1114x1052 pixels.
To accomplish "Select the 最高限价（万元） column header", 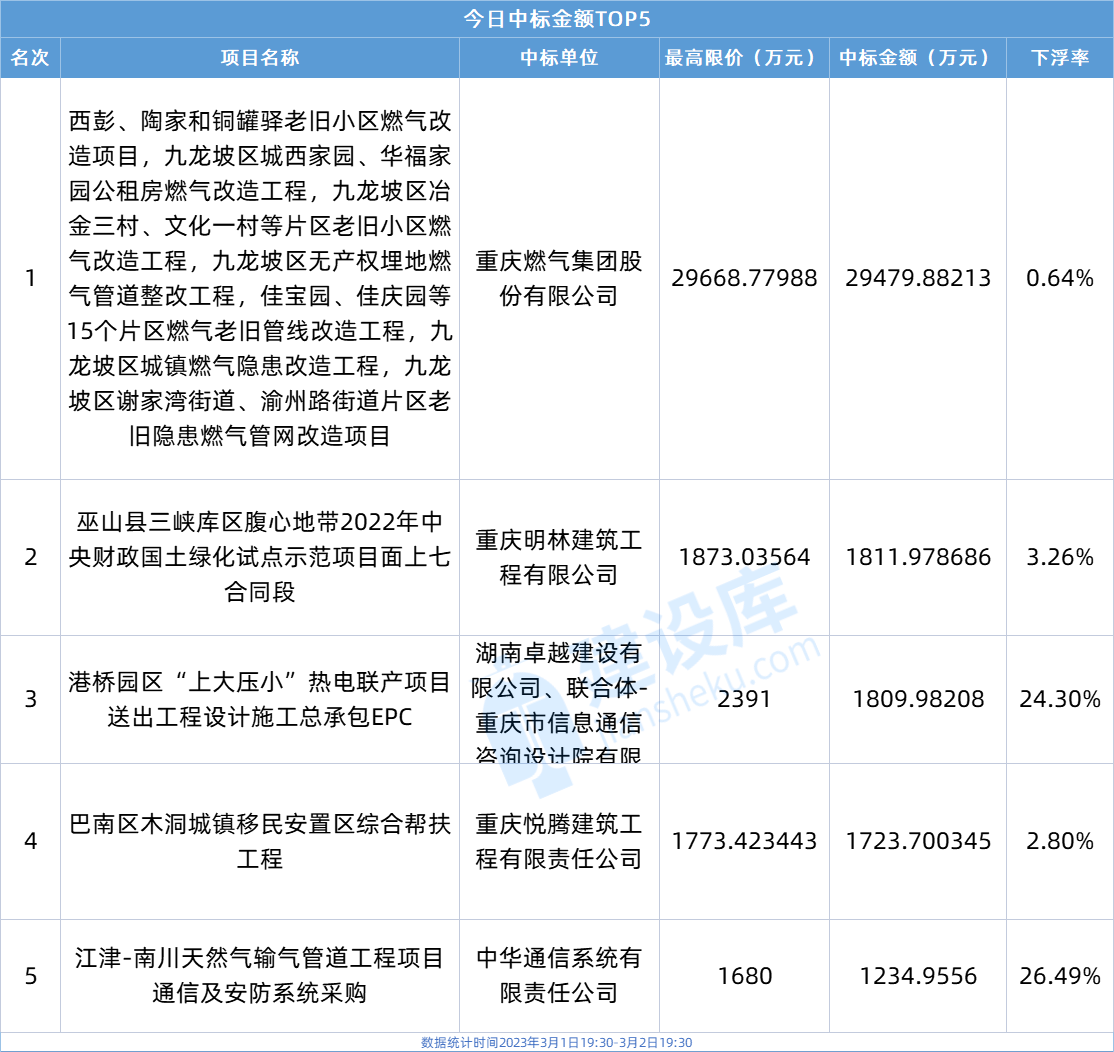I will pos(744,58).
